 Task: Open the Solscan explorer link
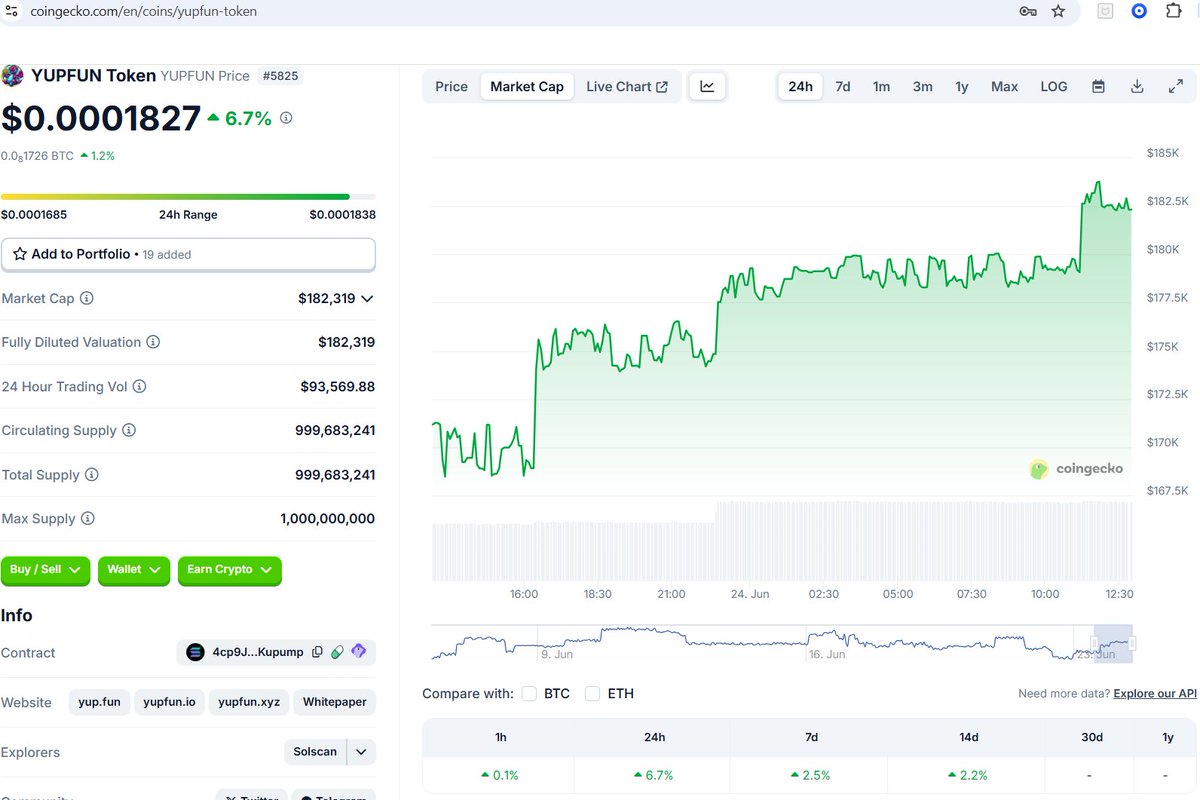coord(315,752)
